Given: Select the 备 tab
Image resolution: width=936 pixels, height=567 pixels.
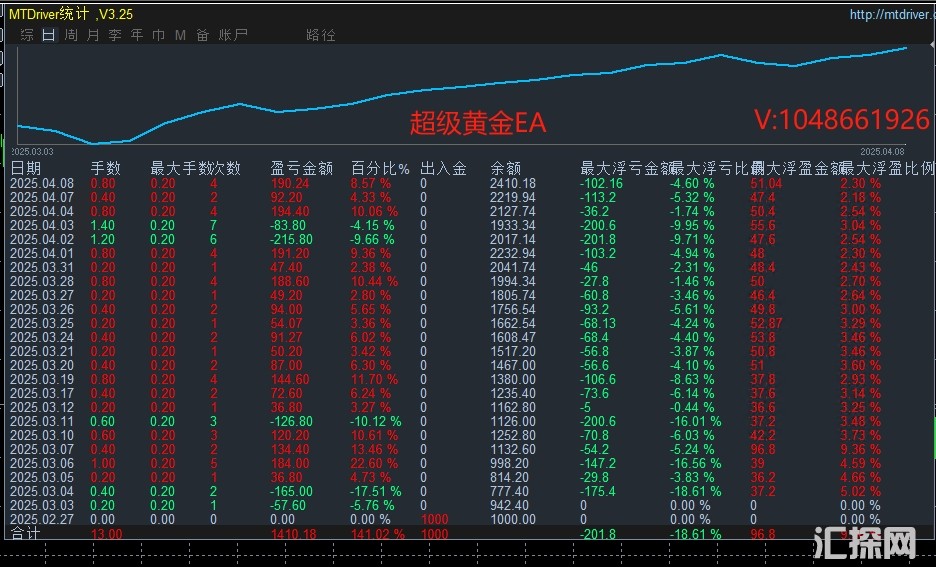Looking at the screenshot, I should click(202, 35).
